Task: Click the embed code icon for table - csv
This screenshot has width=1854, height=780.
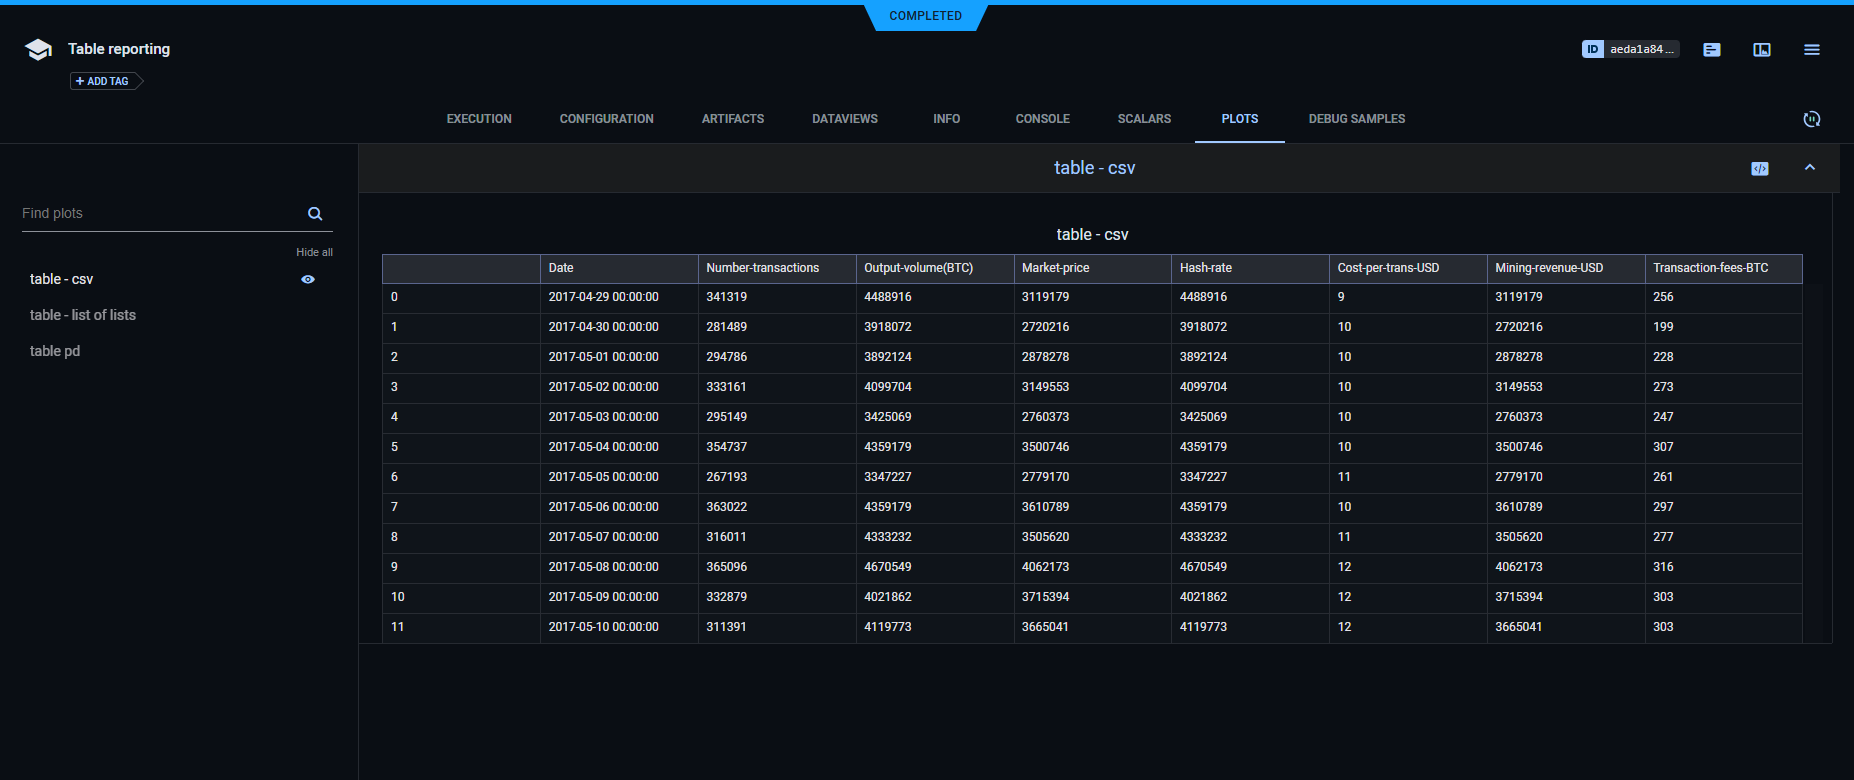Action: 1759,169
